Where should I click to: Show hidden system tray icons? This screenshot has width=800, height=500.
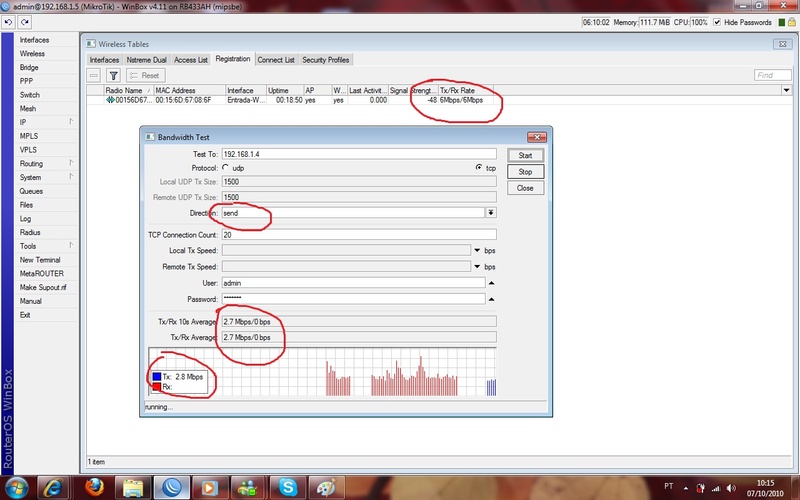pos(685,488)
